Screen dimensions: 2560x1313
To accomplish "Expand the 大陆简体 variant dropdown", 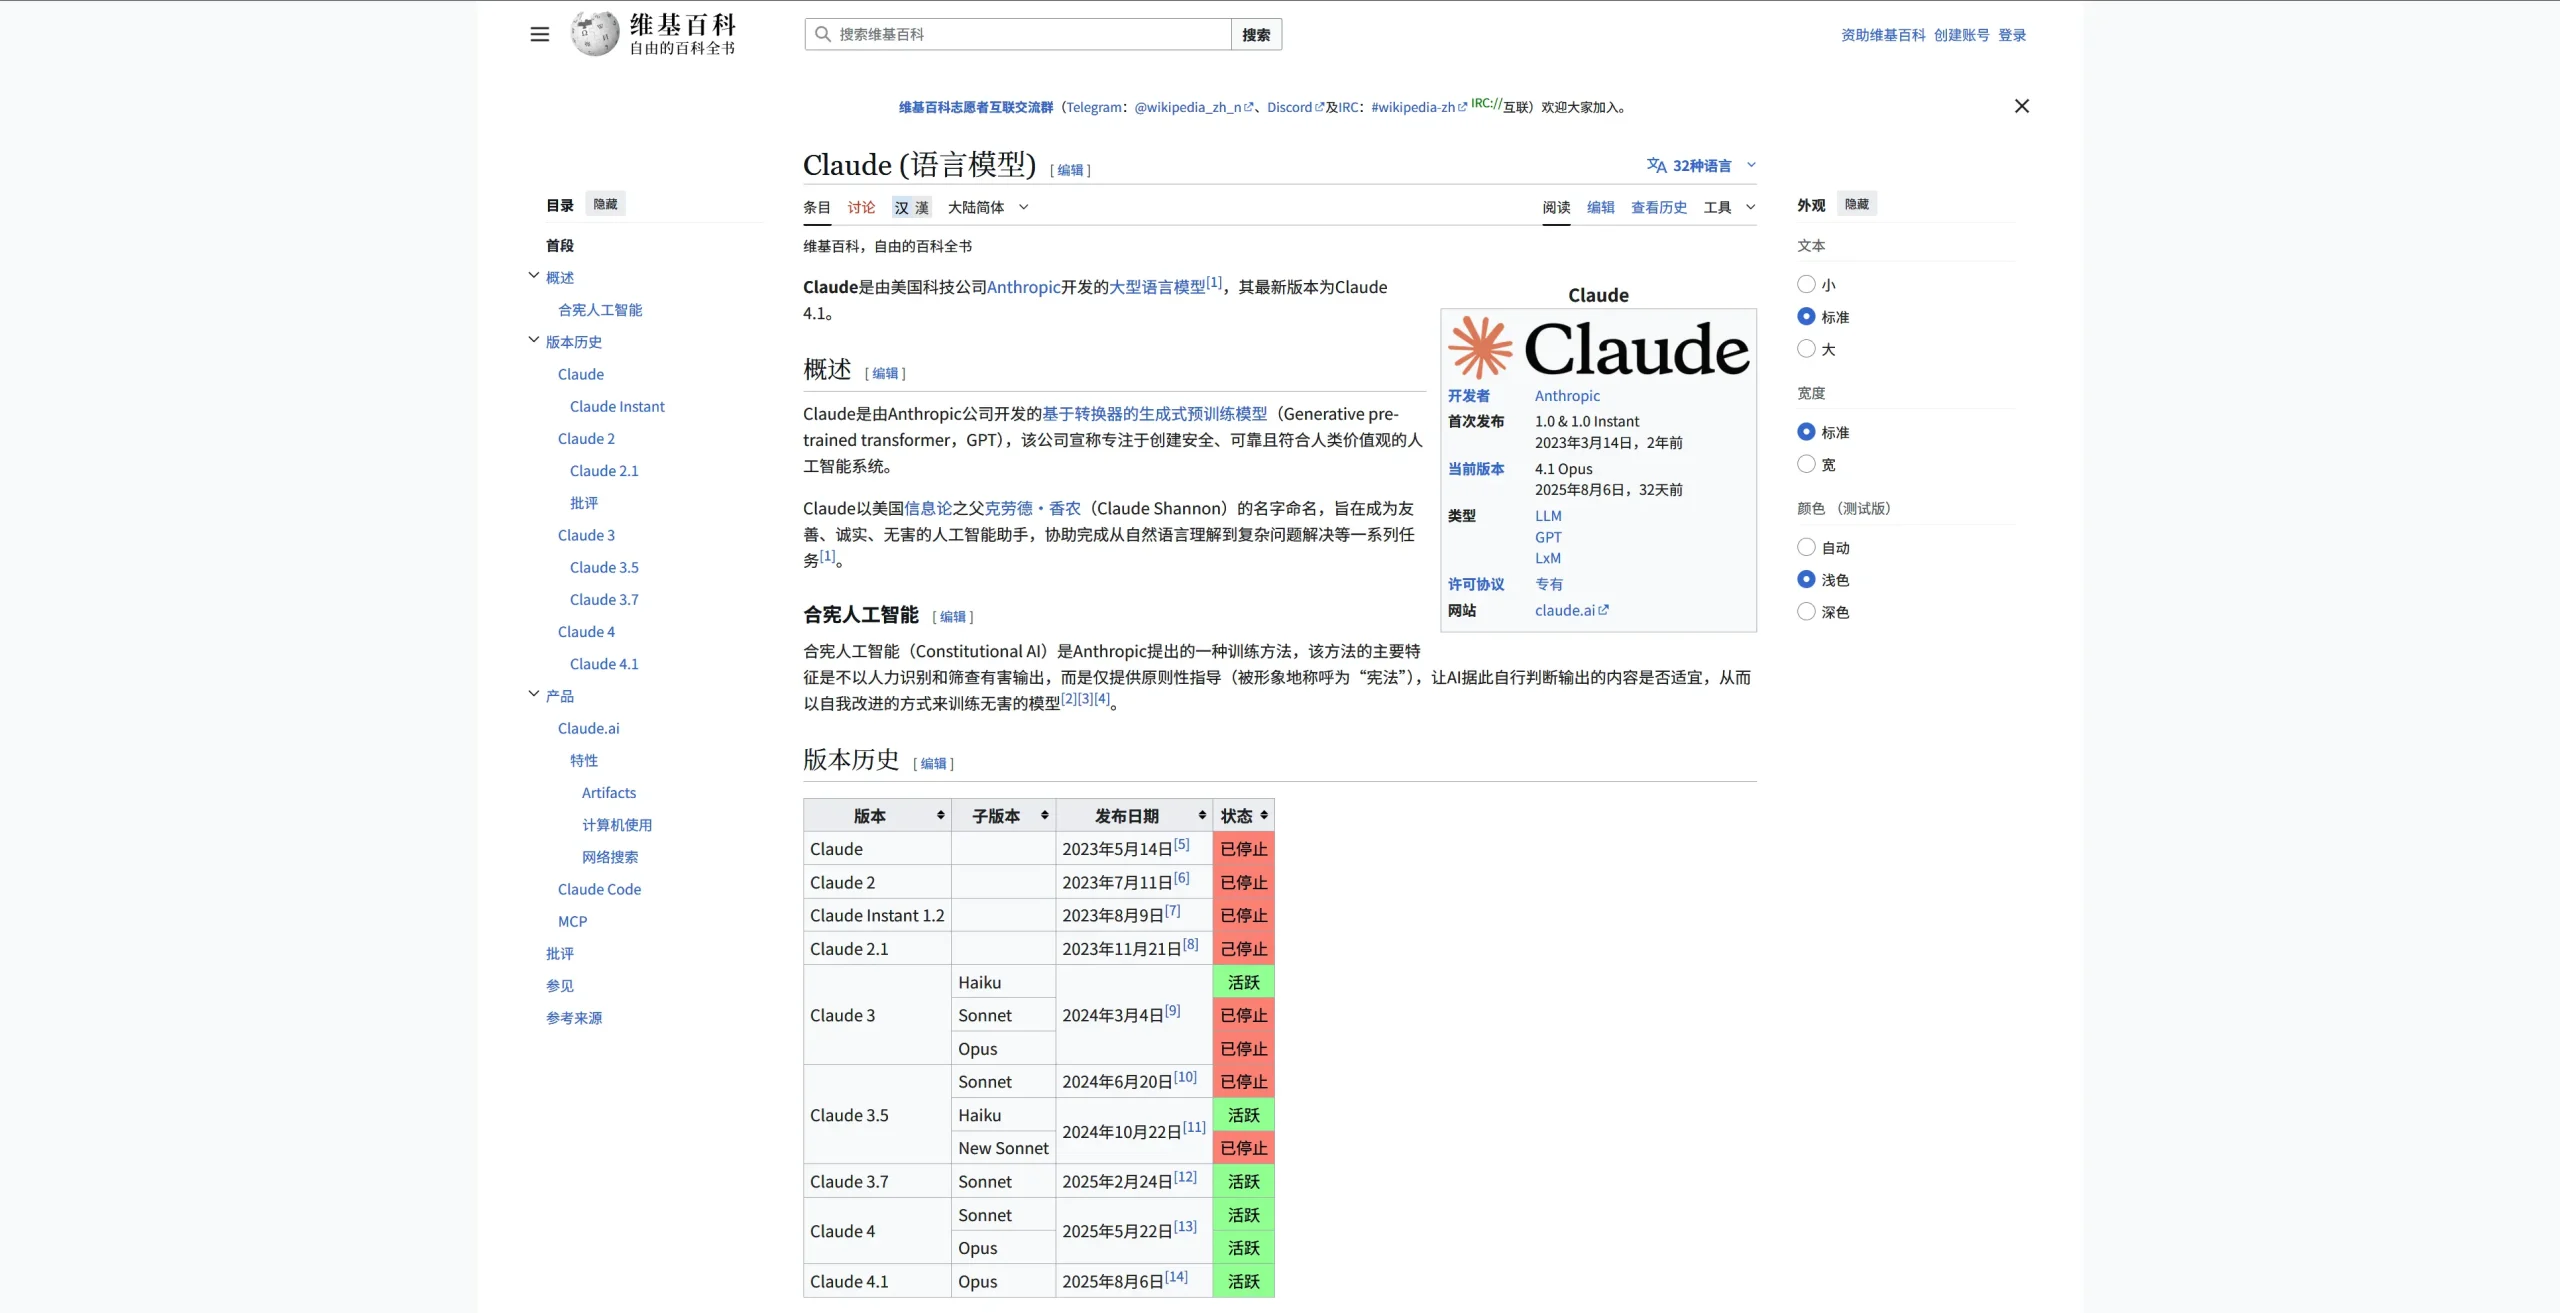I will click(988, 207).
